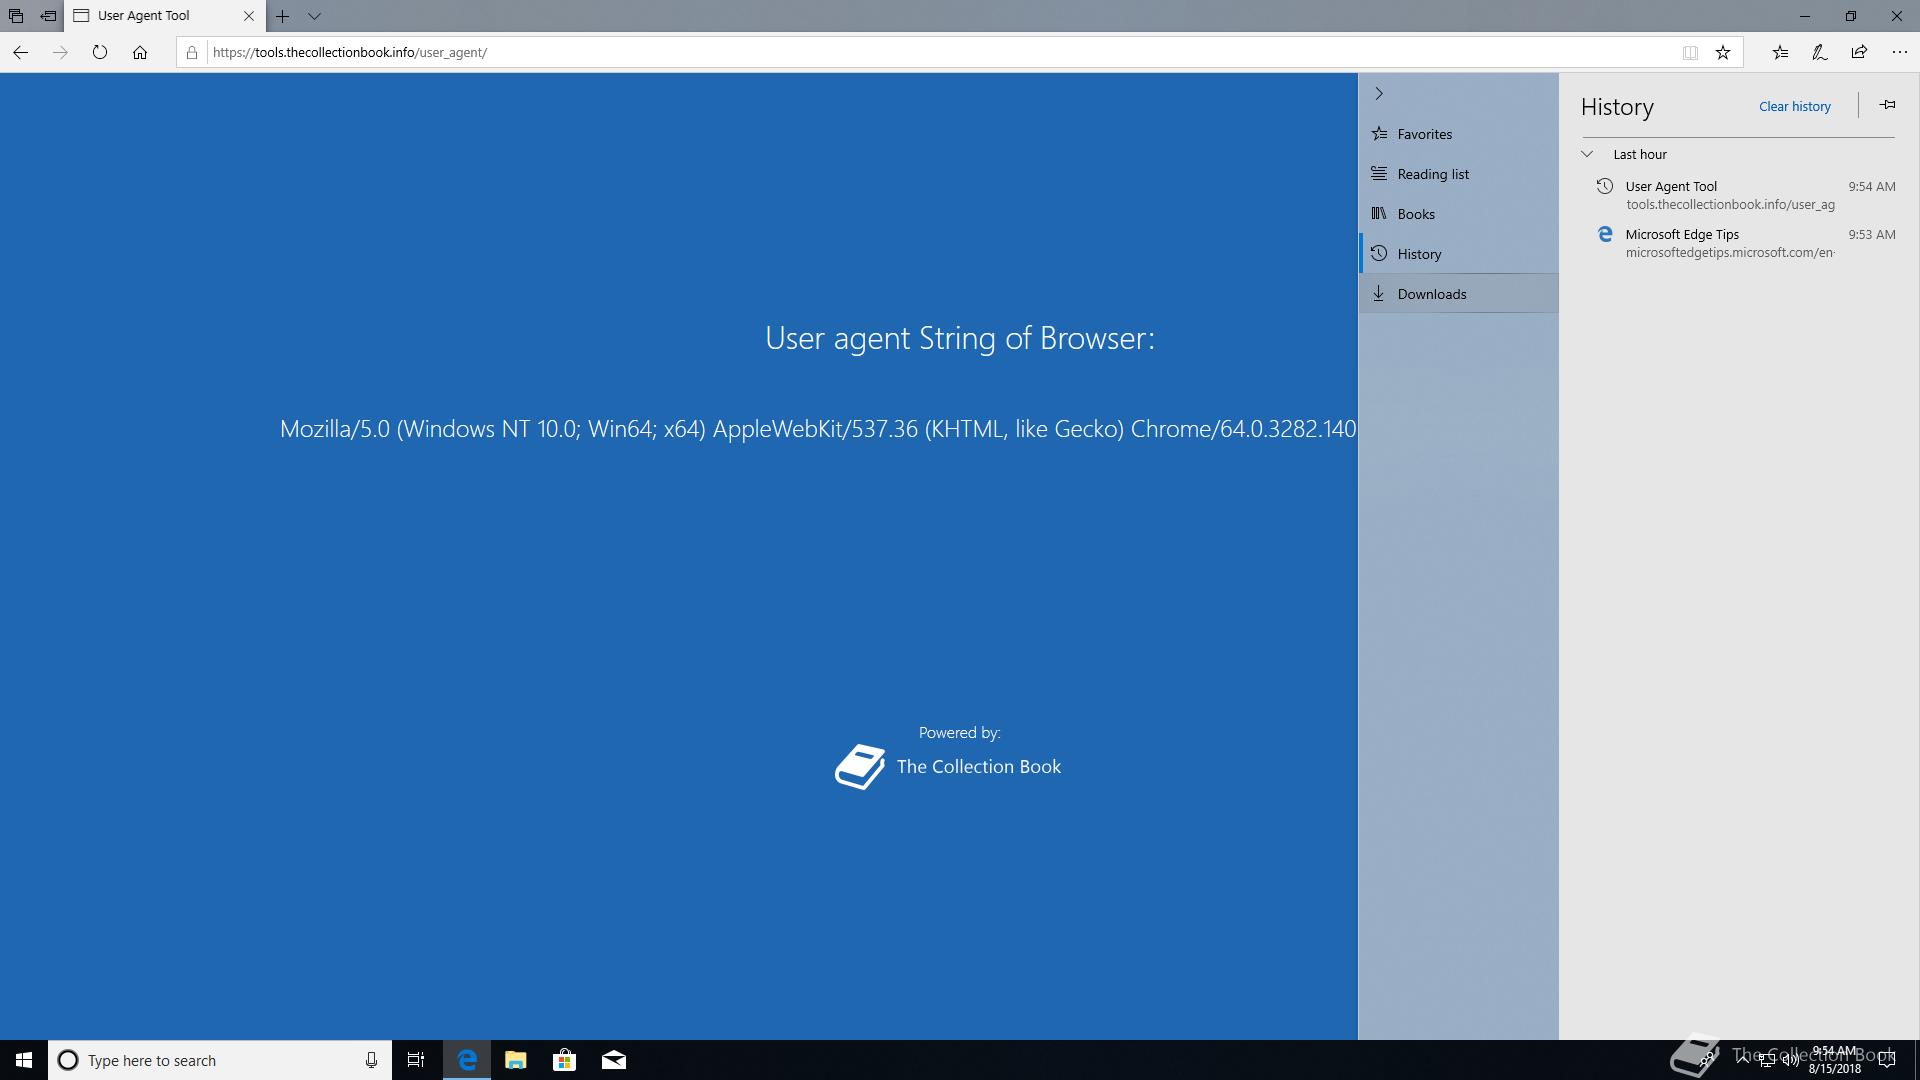Screen dimensions: 1920x1080
Task: Open File Explorer from the taskbar
Action: [516, 1060]
